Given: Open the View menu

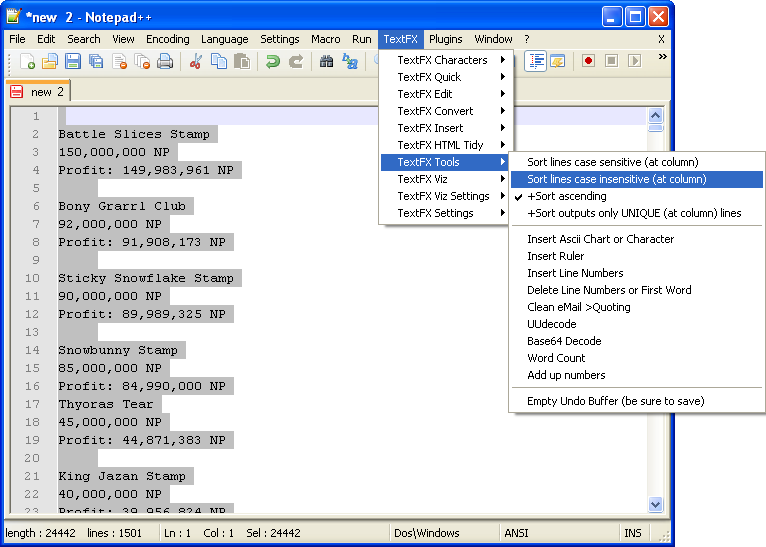Looking at the screenshot, I should [x=123, y=39].
